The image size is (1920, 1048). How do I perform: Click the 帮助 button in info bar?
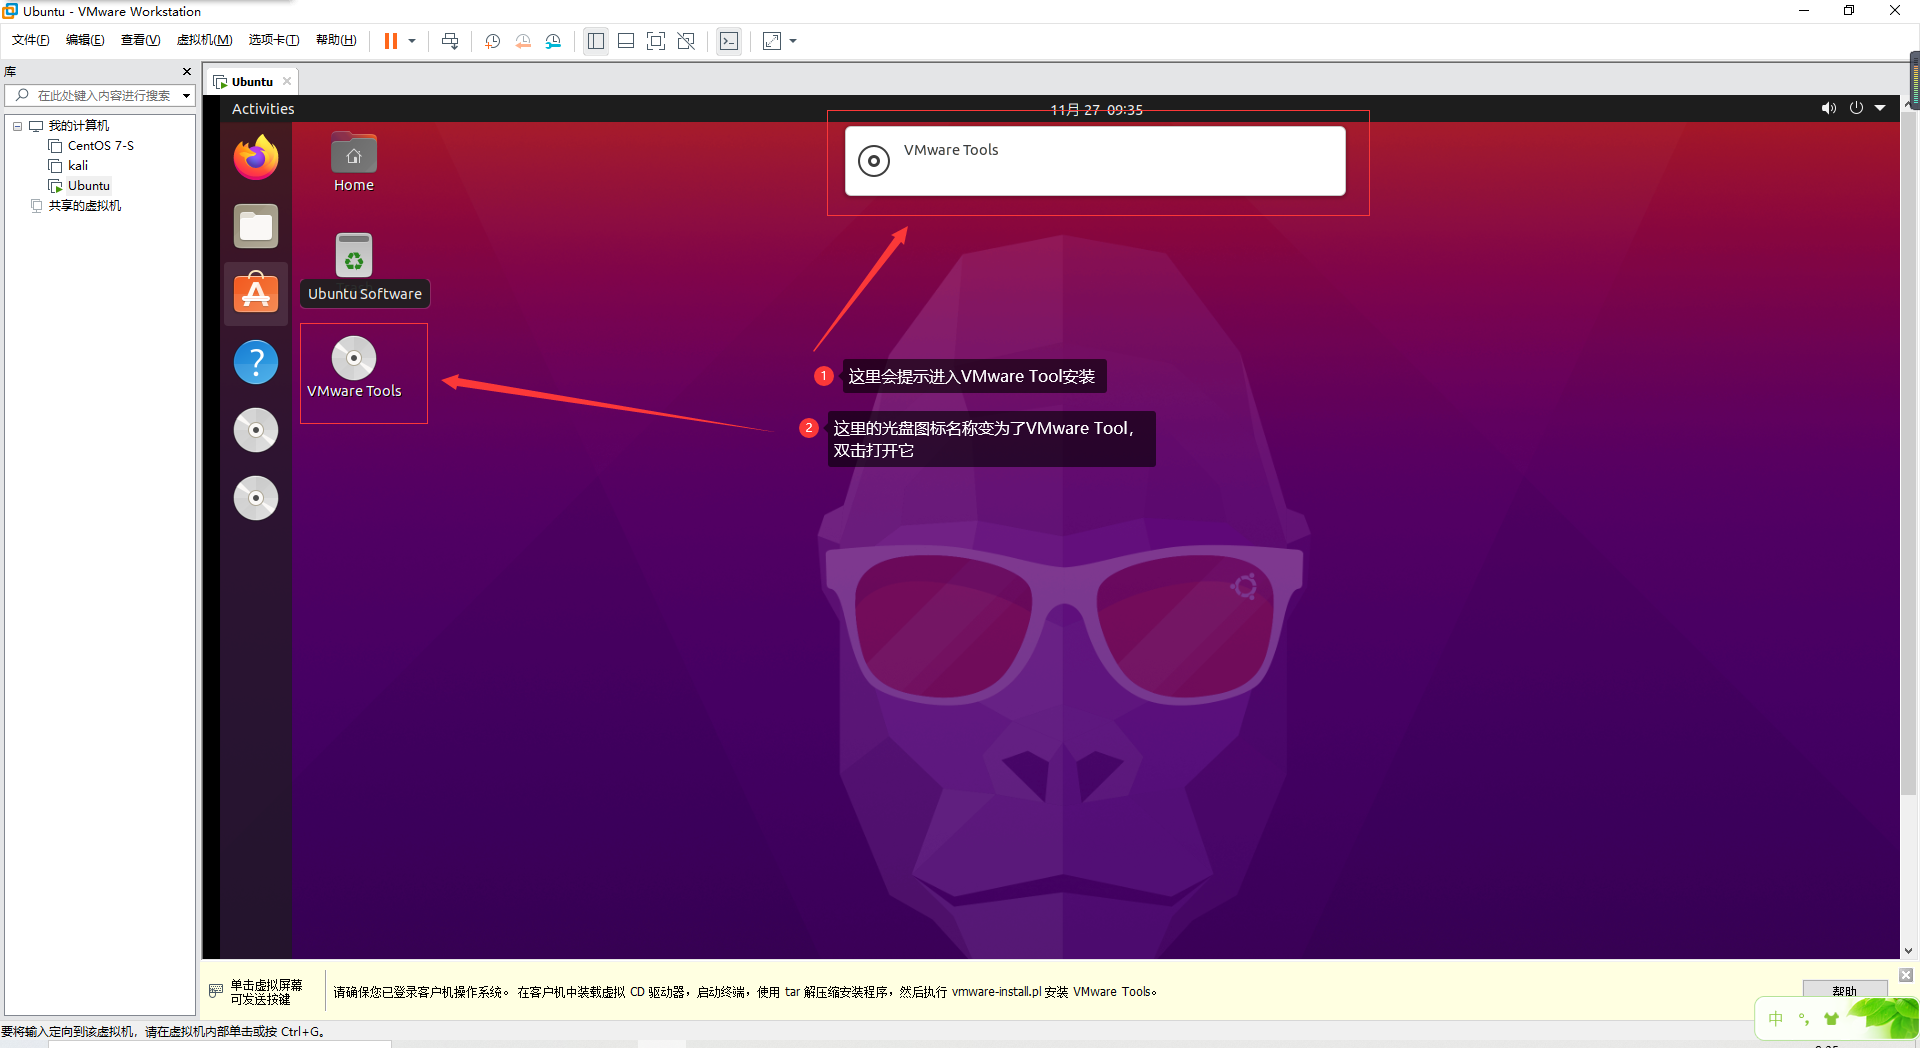pos(1844,991)
